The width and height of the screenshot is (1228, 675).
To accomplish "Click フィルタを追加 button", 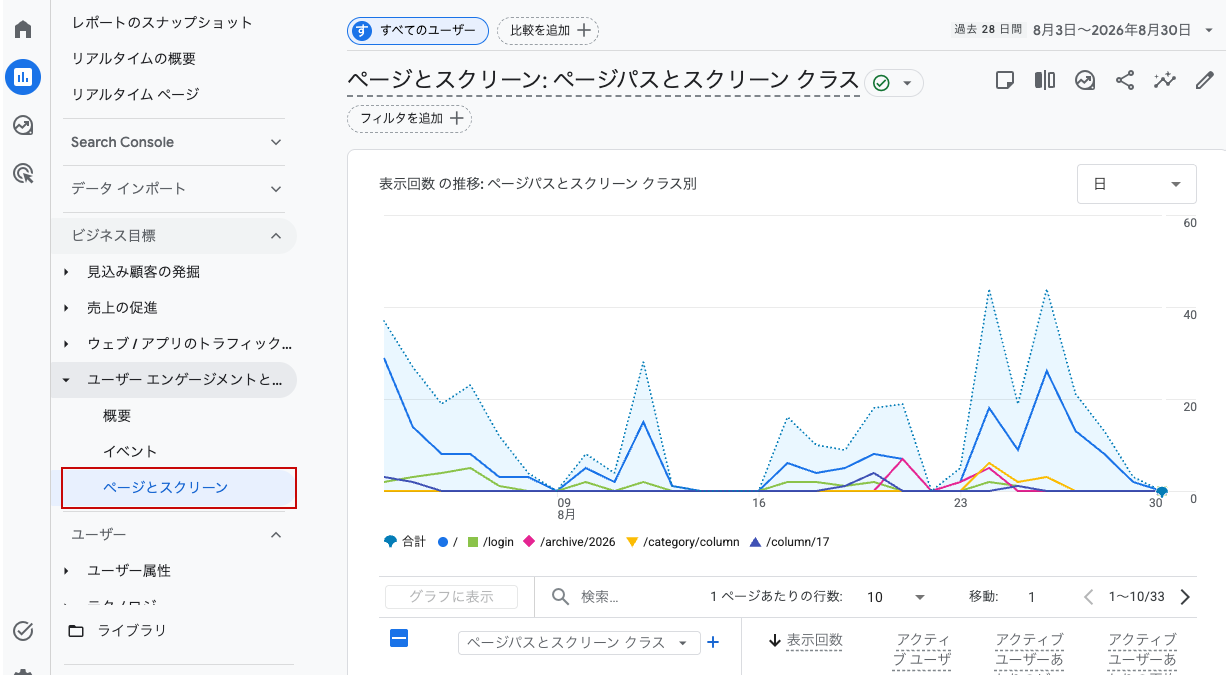I will tap(409, 119).
